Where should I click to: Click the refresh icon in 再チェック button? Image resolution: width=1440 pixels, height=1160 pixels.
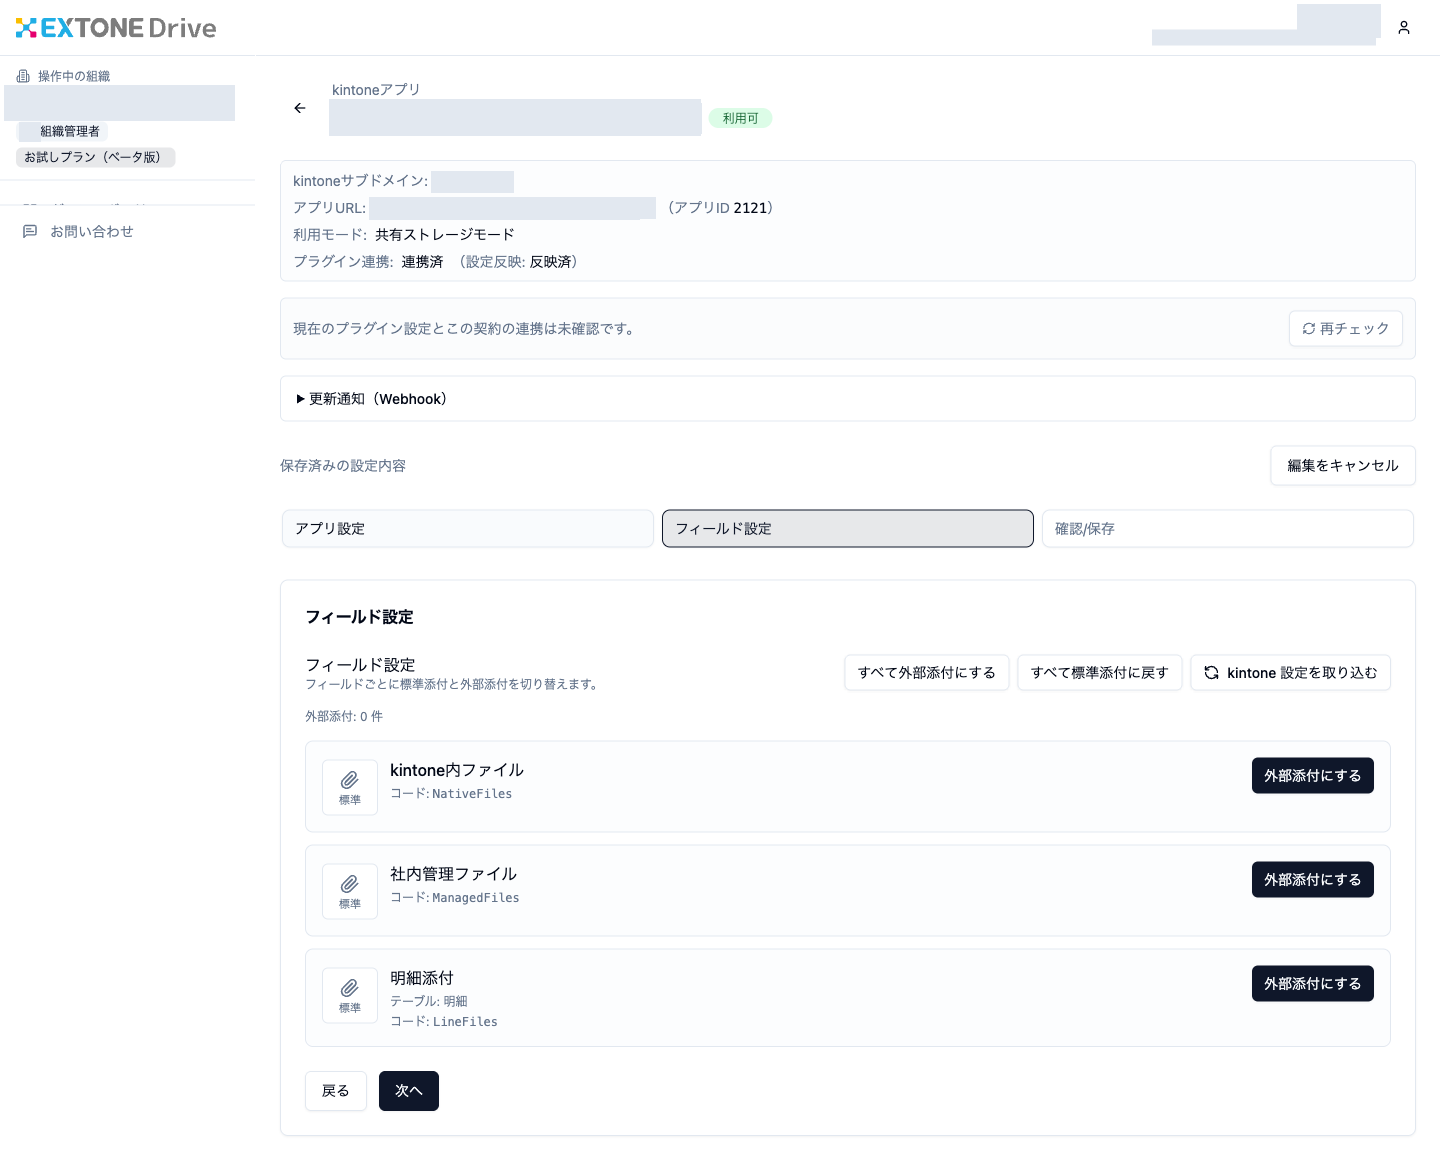click(1309, 328)
